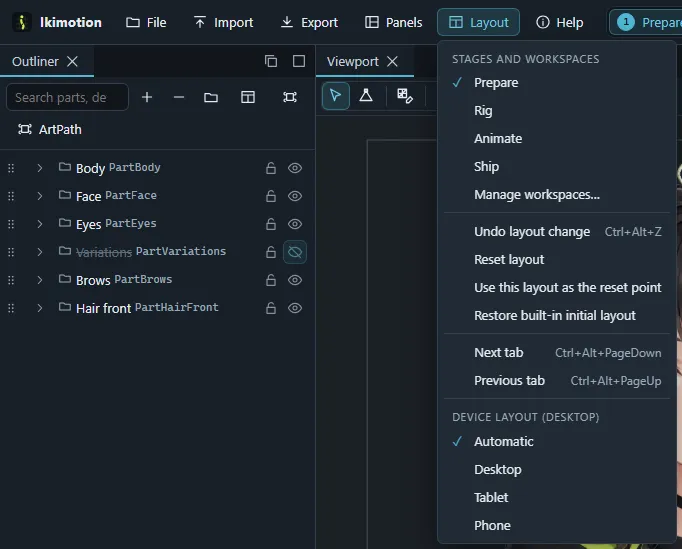Viewport: 682px width, 549px height.
Task: Select the cone-shaped tool in Viewport toolbar
Action: (366, 96)
